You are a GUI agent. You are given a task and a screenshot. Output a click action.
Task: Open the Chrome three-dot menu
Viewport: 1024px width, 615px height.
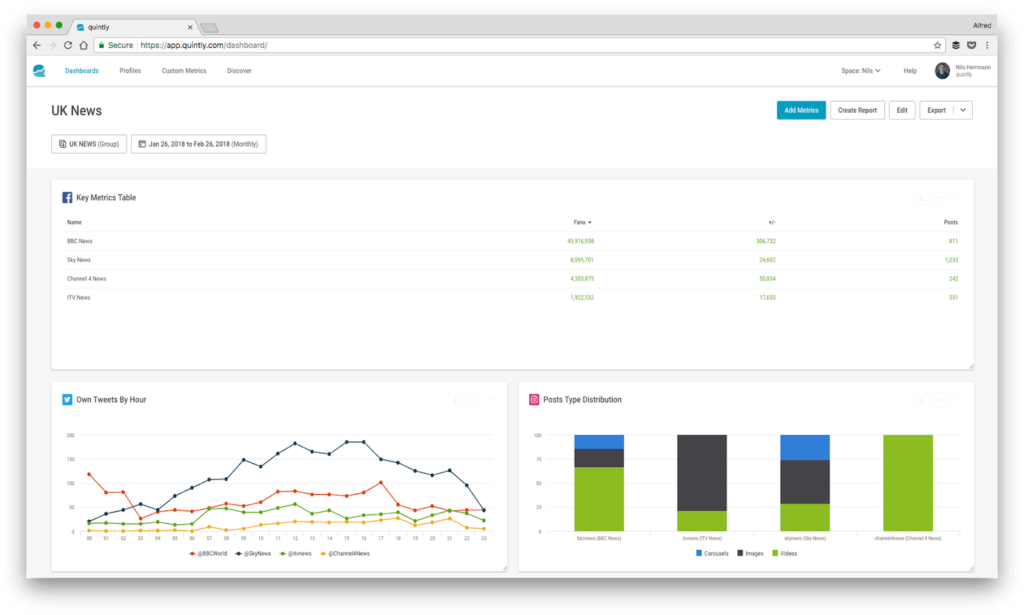pyautogui.click(x=987, y=45)
